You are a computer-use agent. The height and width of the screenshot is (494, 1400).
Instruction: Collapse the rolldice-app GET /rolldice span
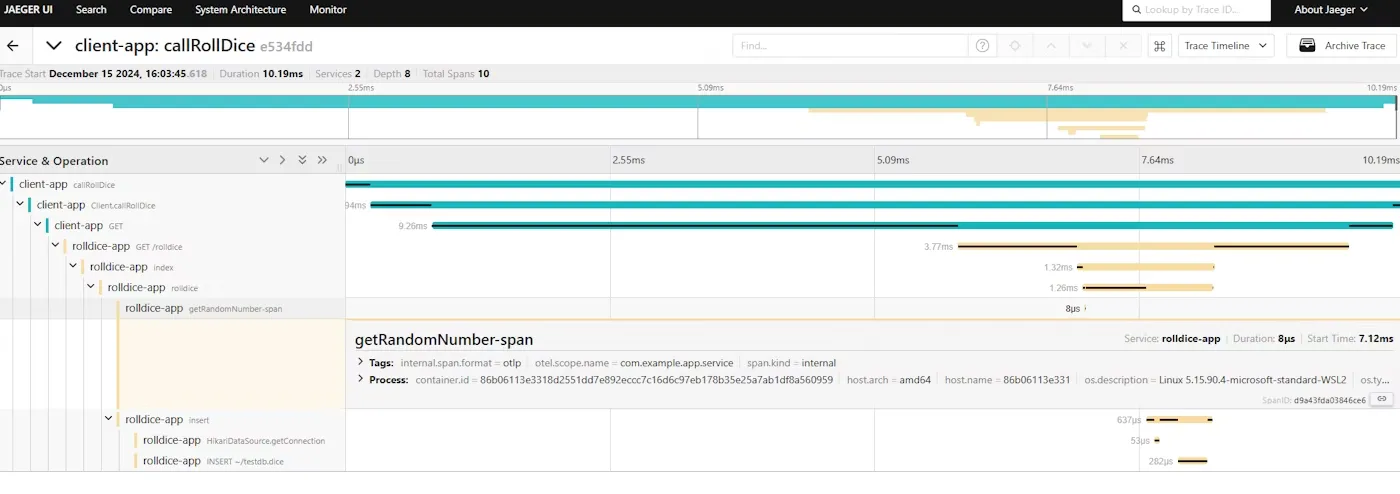56,246
